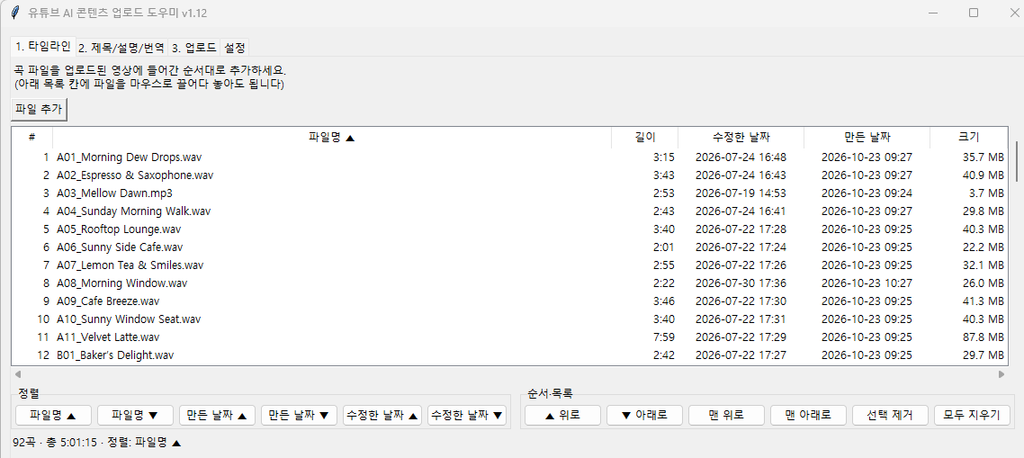Click the status text 92곡 · 총 5:01:15
Screen dimensions: 1024x458
(x=54, y=442)
